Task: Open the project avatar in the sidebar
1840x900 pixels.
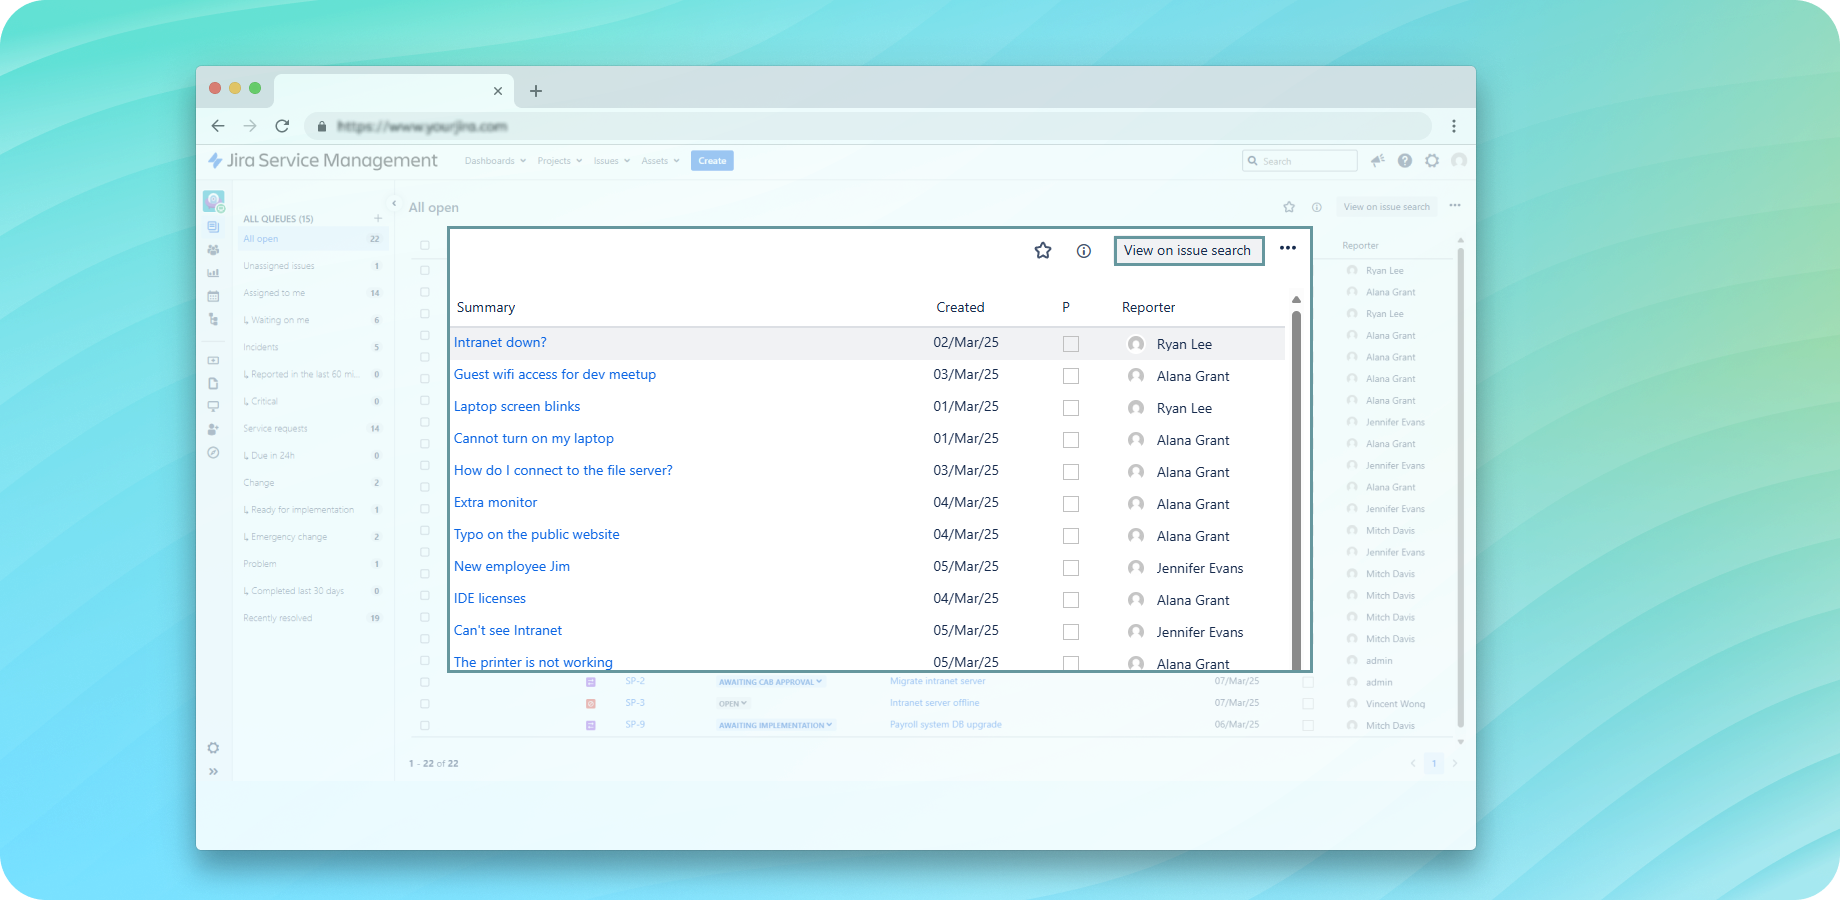Action: click(x=213, y=201)
